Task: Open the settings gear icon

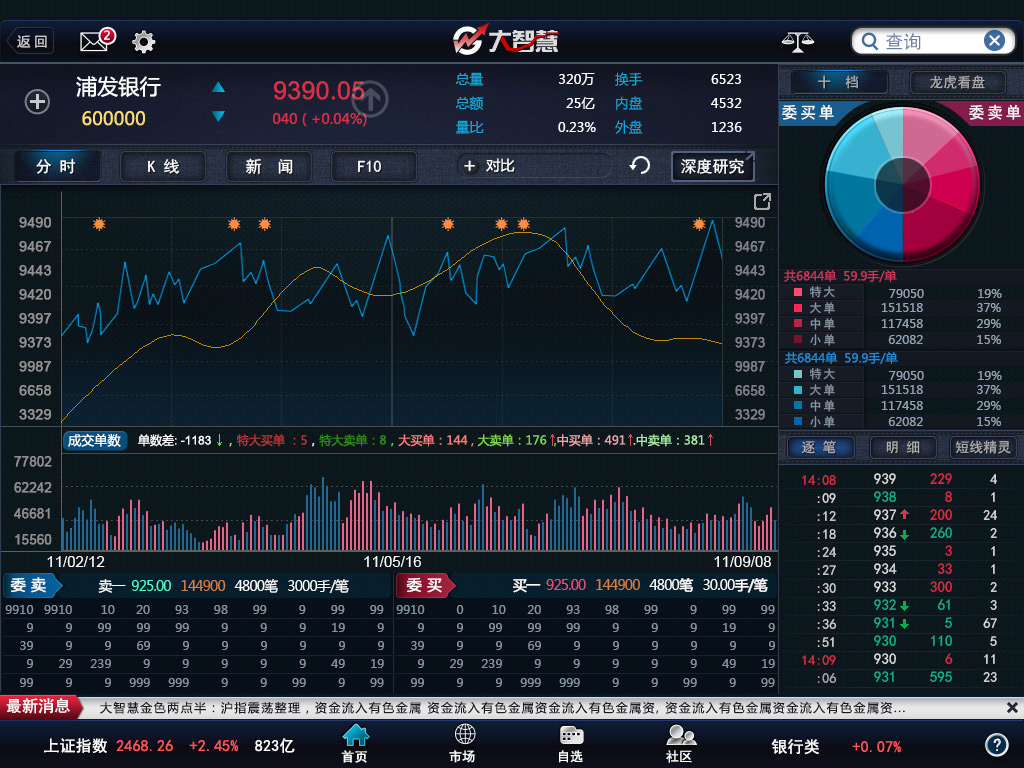Action: (x=144, y=42)
